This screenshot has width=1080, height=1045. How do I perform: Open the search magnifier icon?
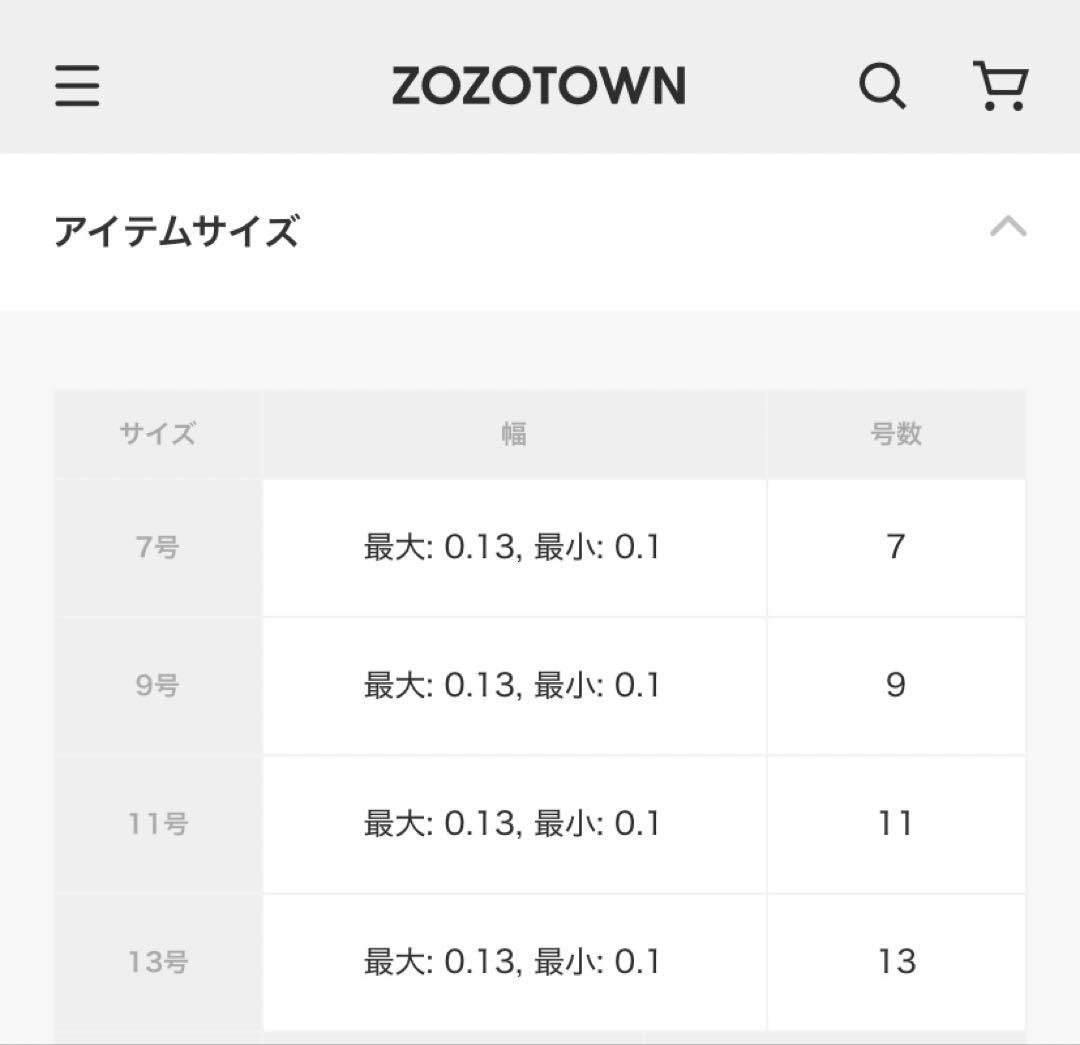tap(882, 86)
